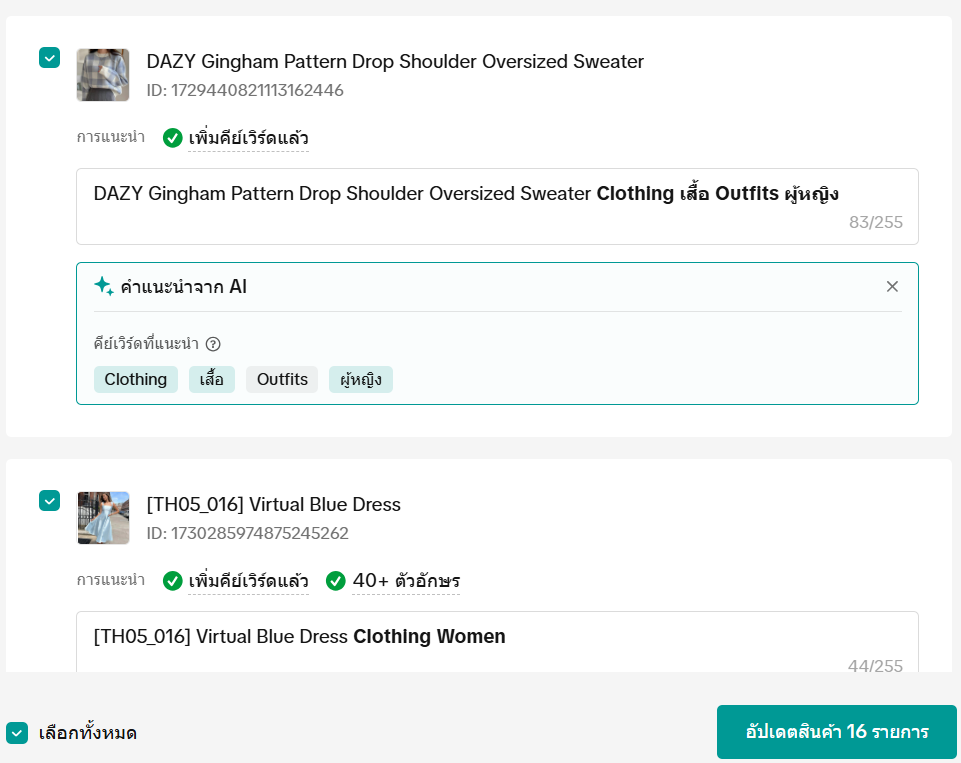Uncheck the Virtual Blue Dress product checkbox
Screen dimensions: 961x763
pyautogui.click(x=50, y=500)
